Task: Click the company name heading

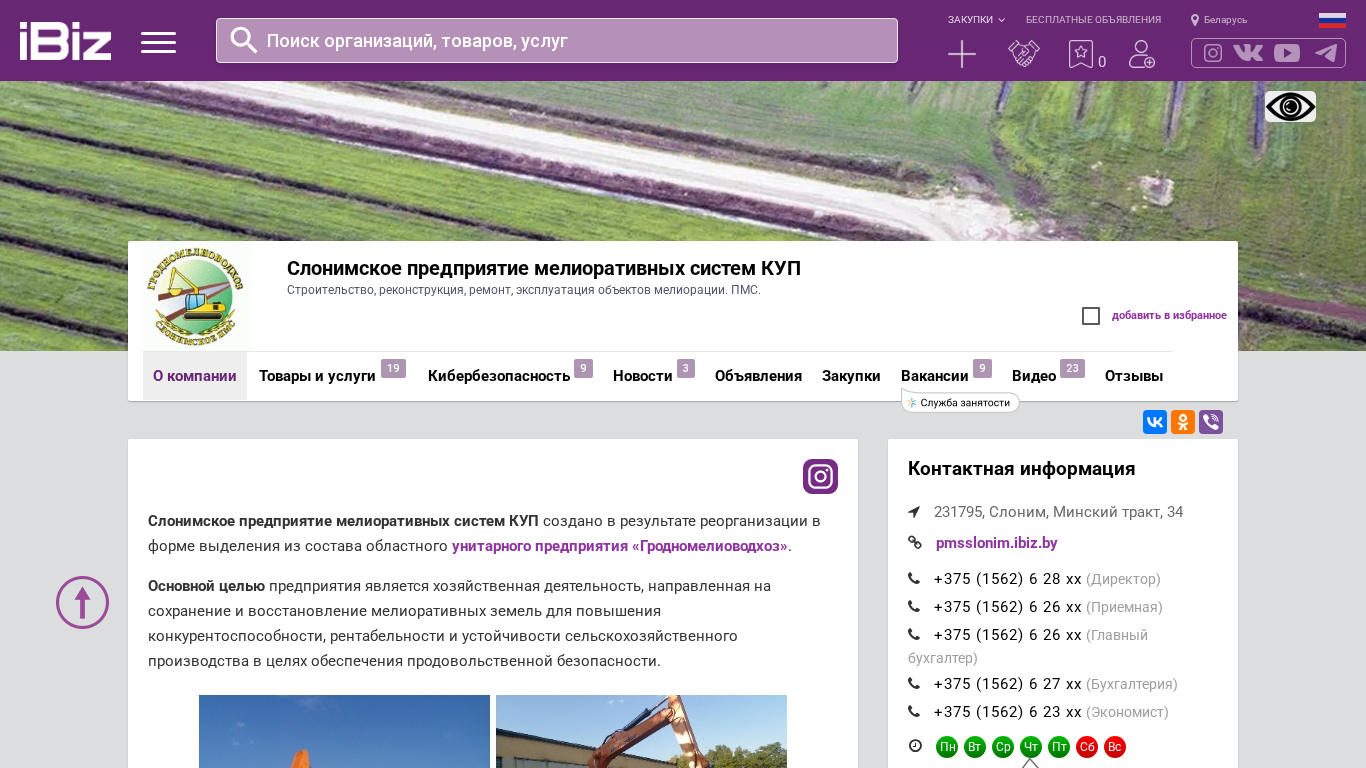Action: (544, 268)
